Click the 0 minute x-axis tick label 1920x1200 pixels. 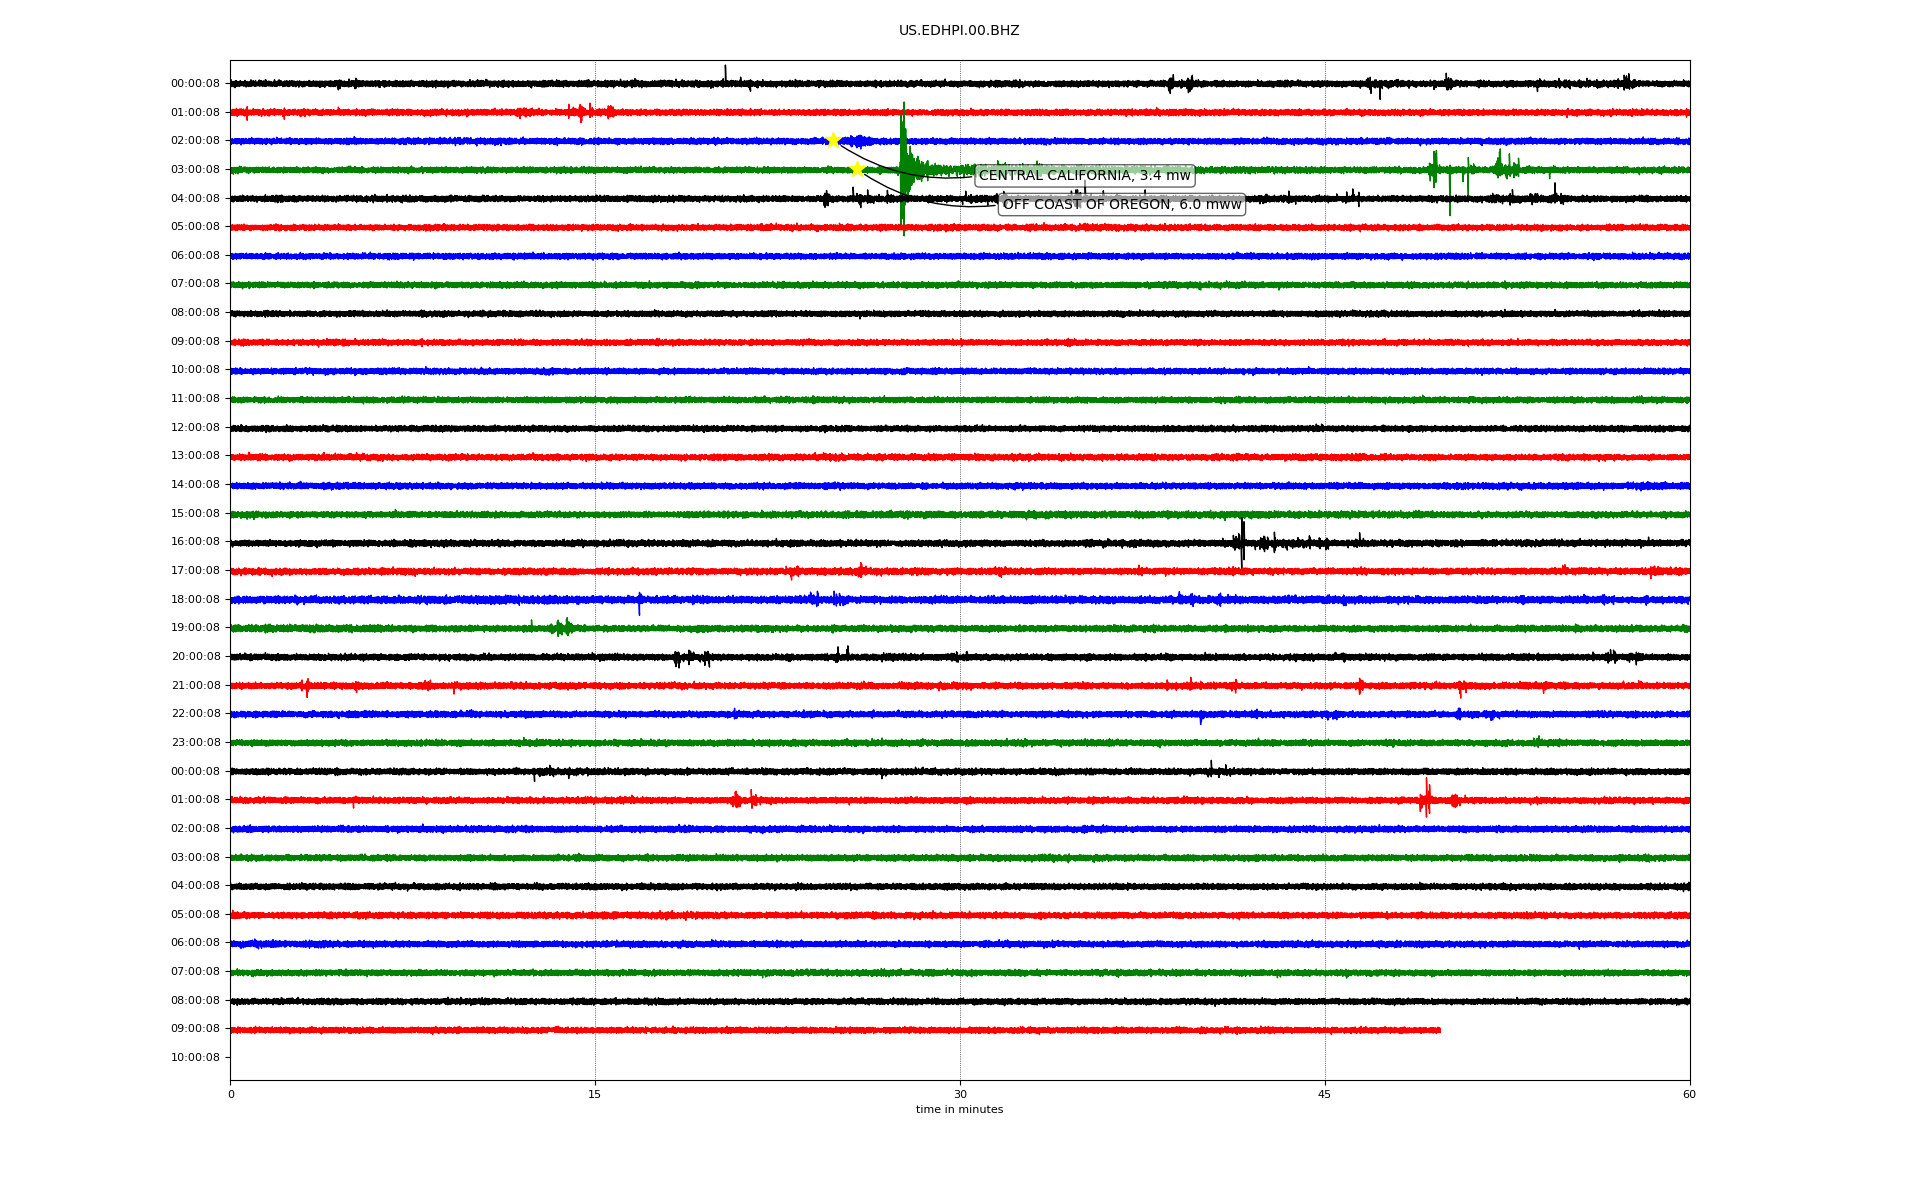(x=231, y=1094)
